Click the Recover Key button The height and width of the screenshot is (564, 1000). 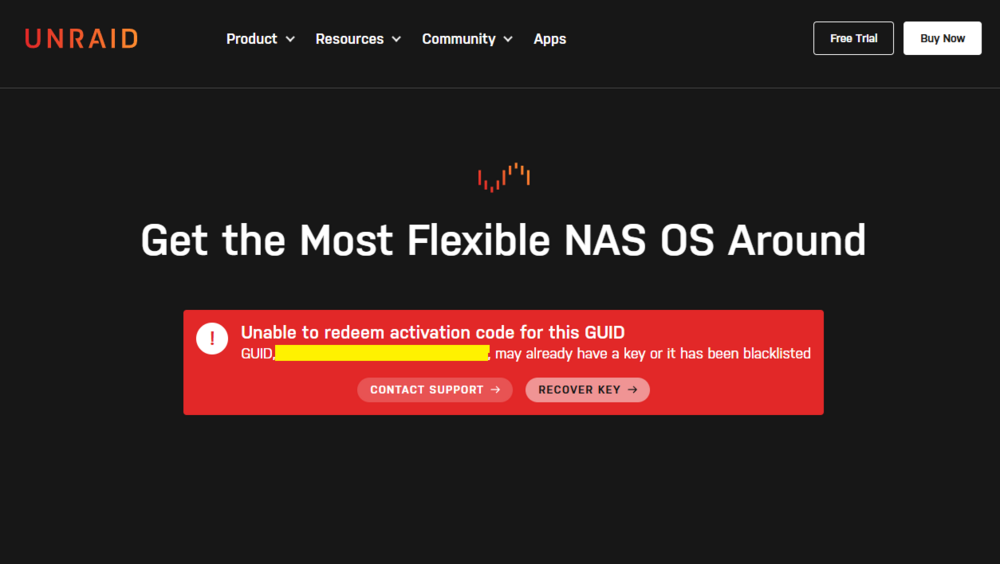587,390
